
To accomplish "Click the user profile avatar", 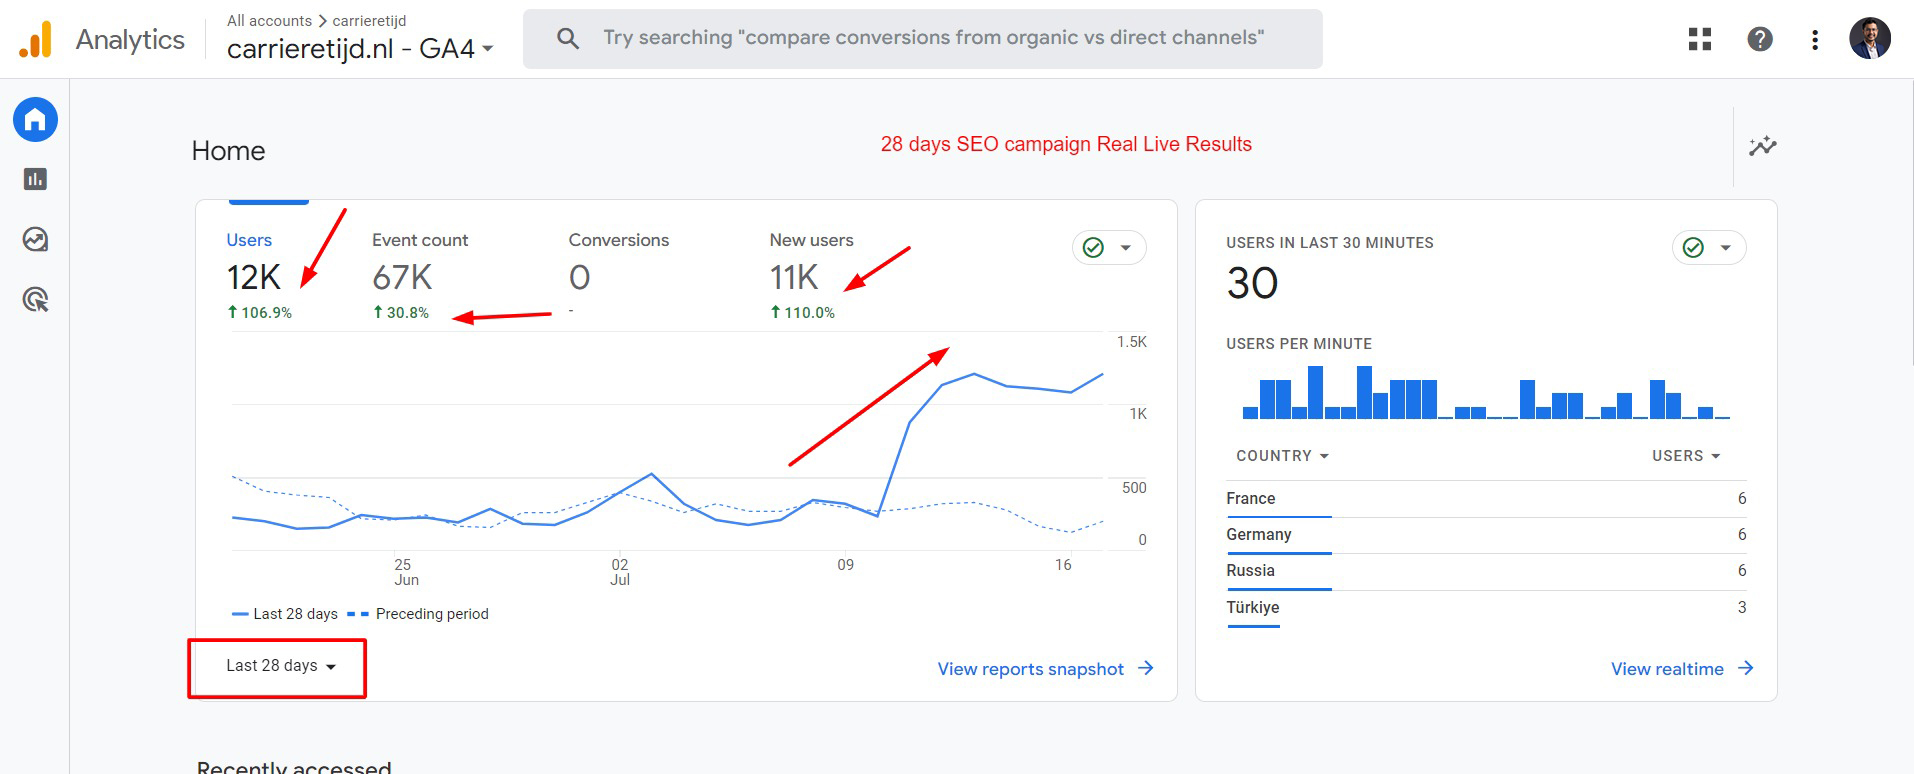I will click(x=1869, y=39).
